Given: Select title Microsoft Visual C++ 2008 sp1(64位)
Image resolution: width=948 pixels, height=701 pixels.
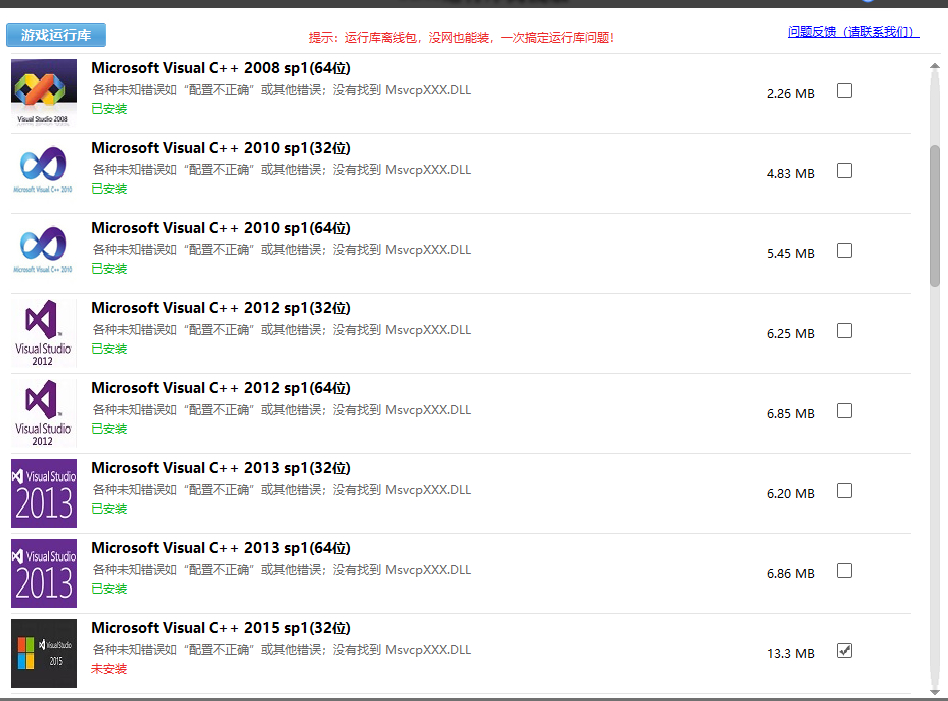Looking at the screenshot, I should (221, 68).
